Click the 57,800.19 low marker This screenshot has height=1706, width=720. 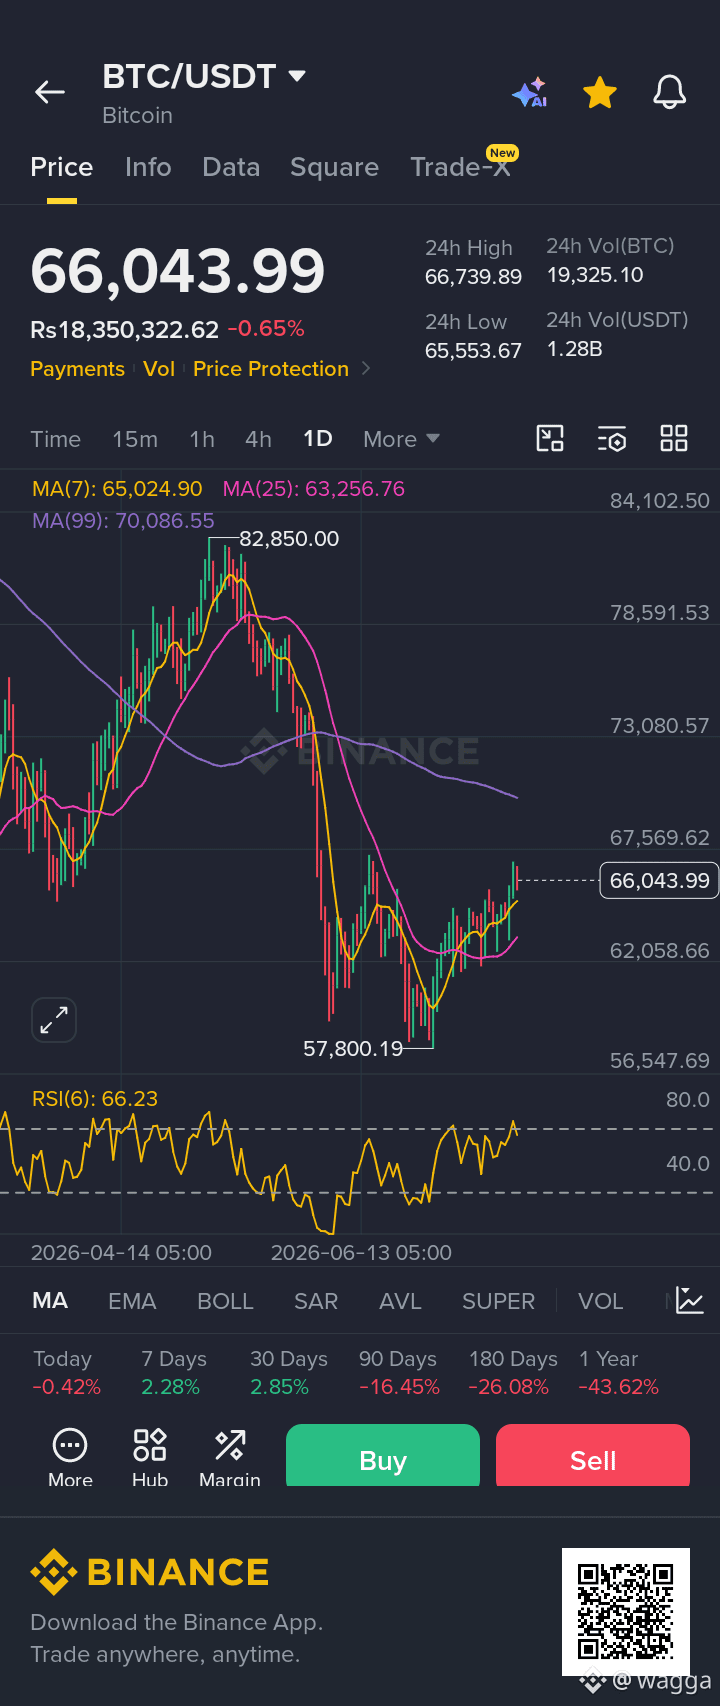click(353, 1049)
